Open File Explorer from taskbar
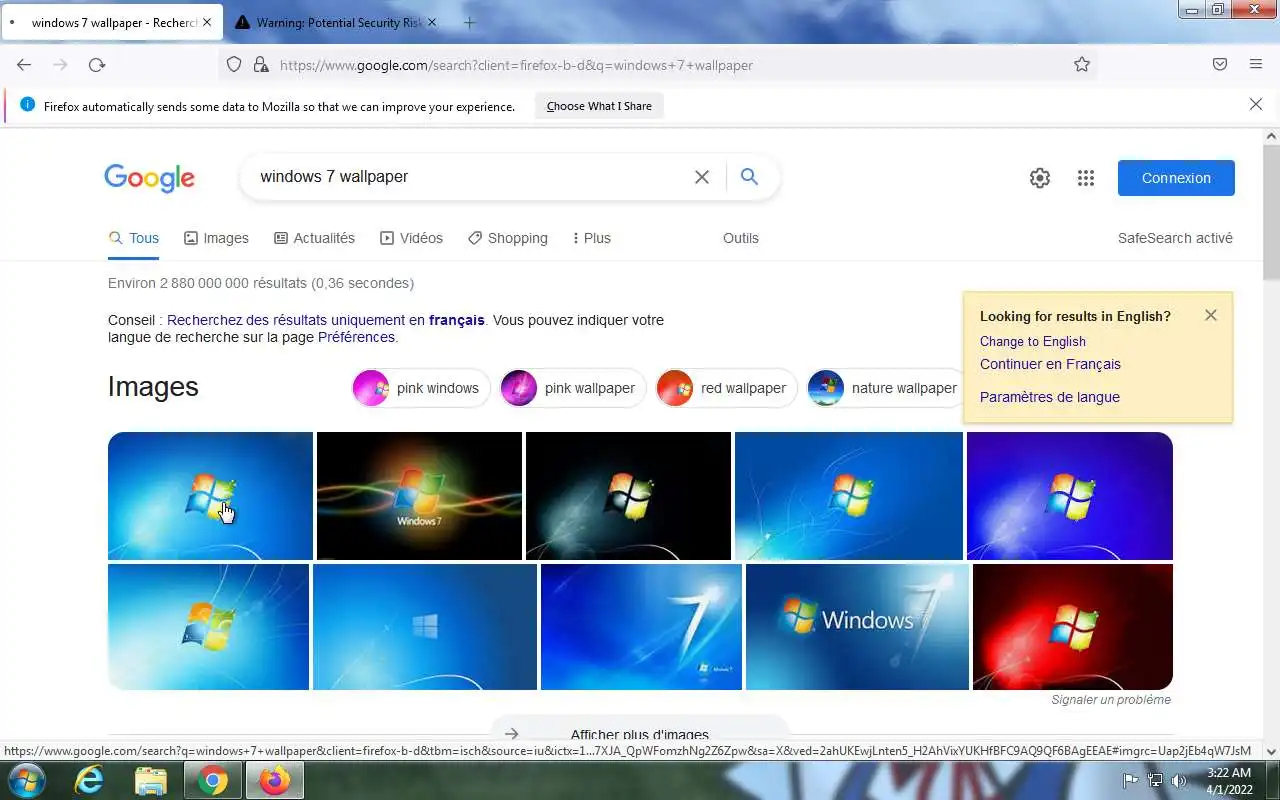Screen dimensions: 1280x800 tap(150, 780)
